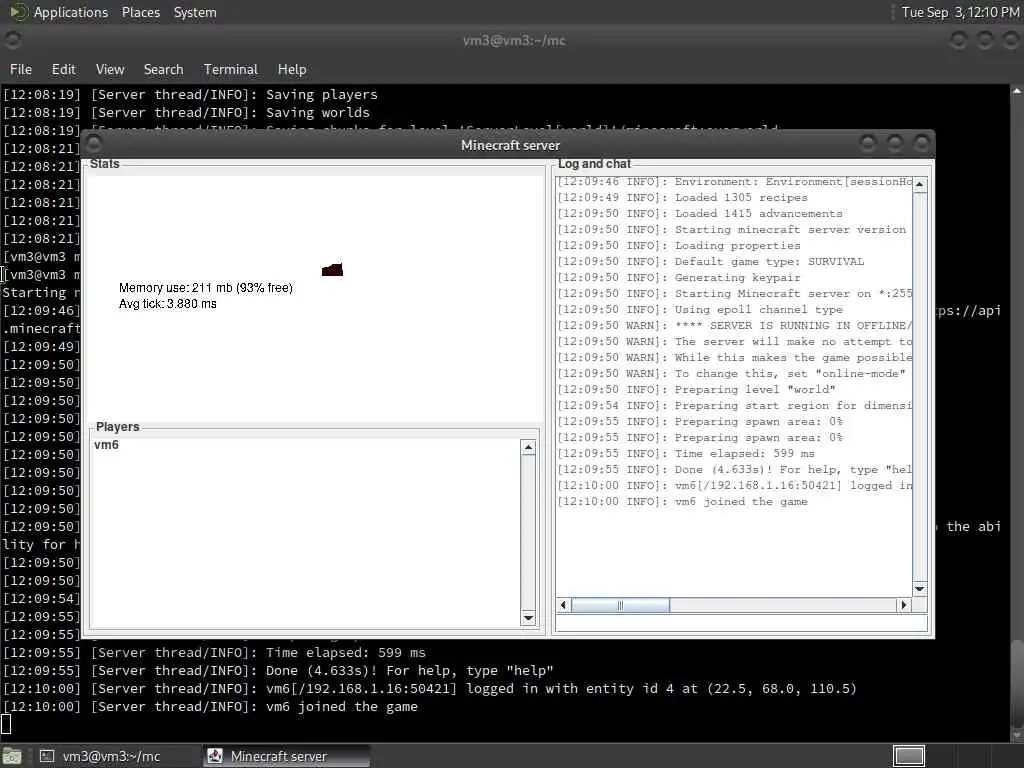Click the Memory use stats text
Screen dimensions: 1024x768
click(x=206, y=288)
